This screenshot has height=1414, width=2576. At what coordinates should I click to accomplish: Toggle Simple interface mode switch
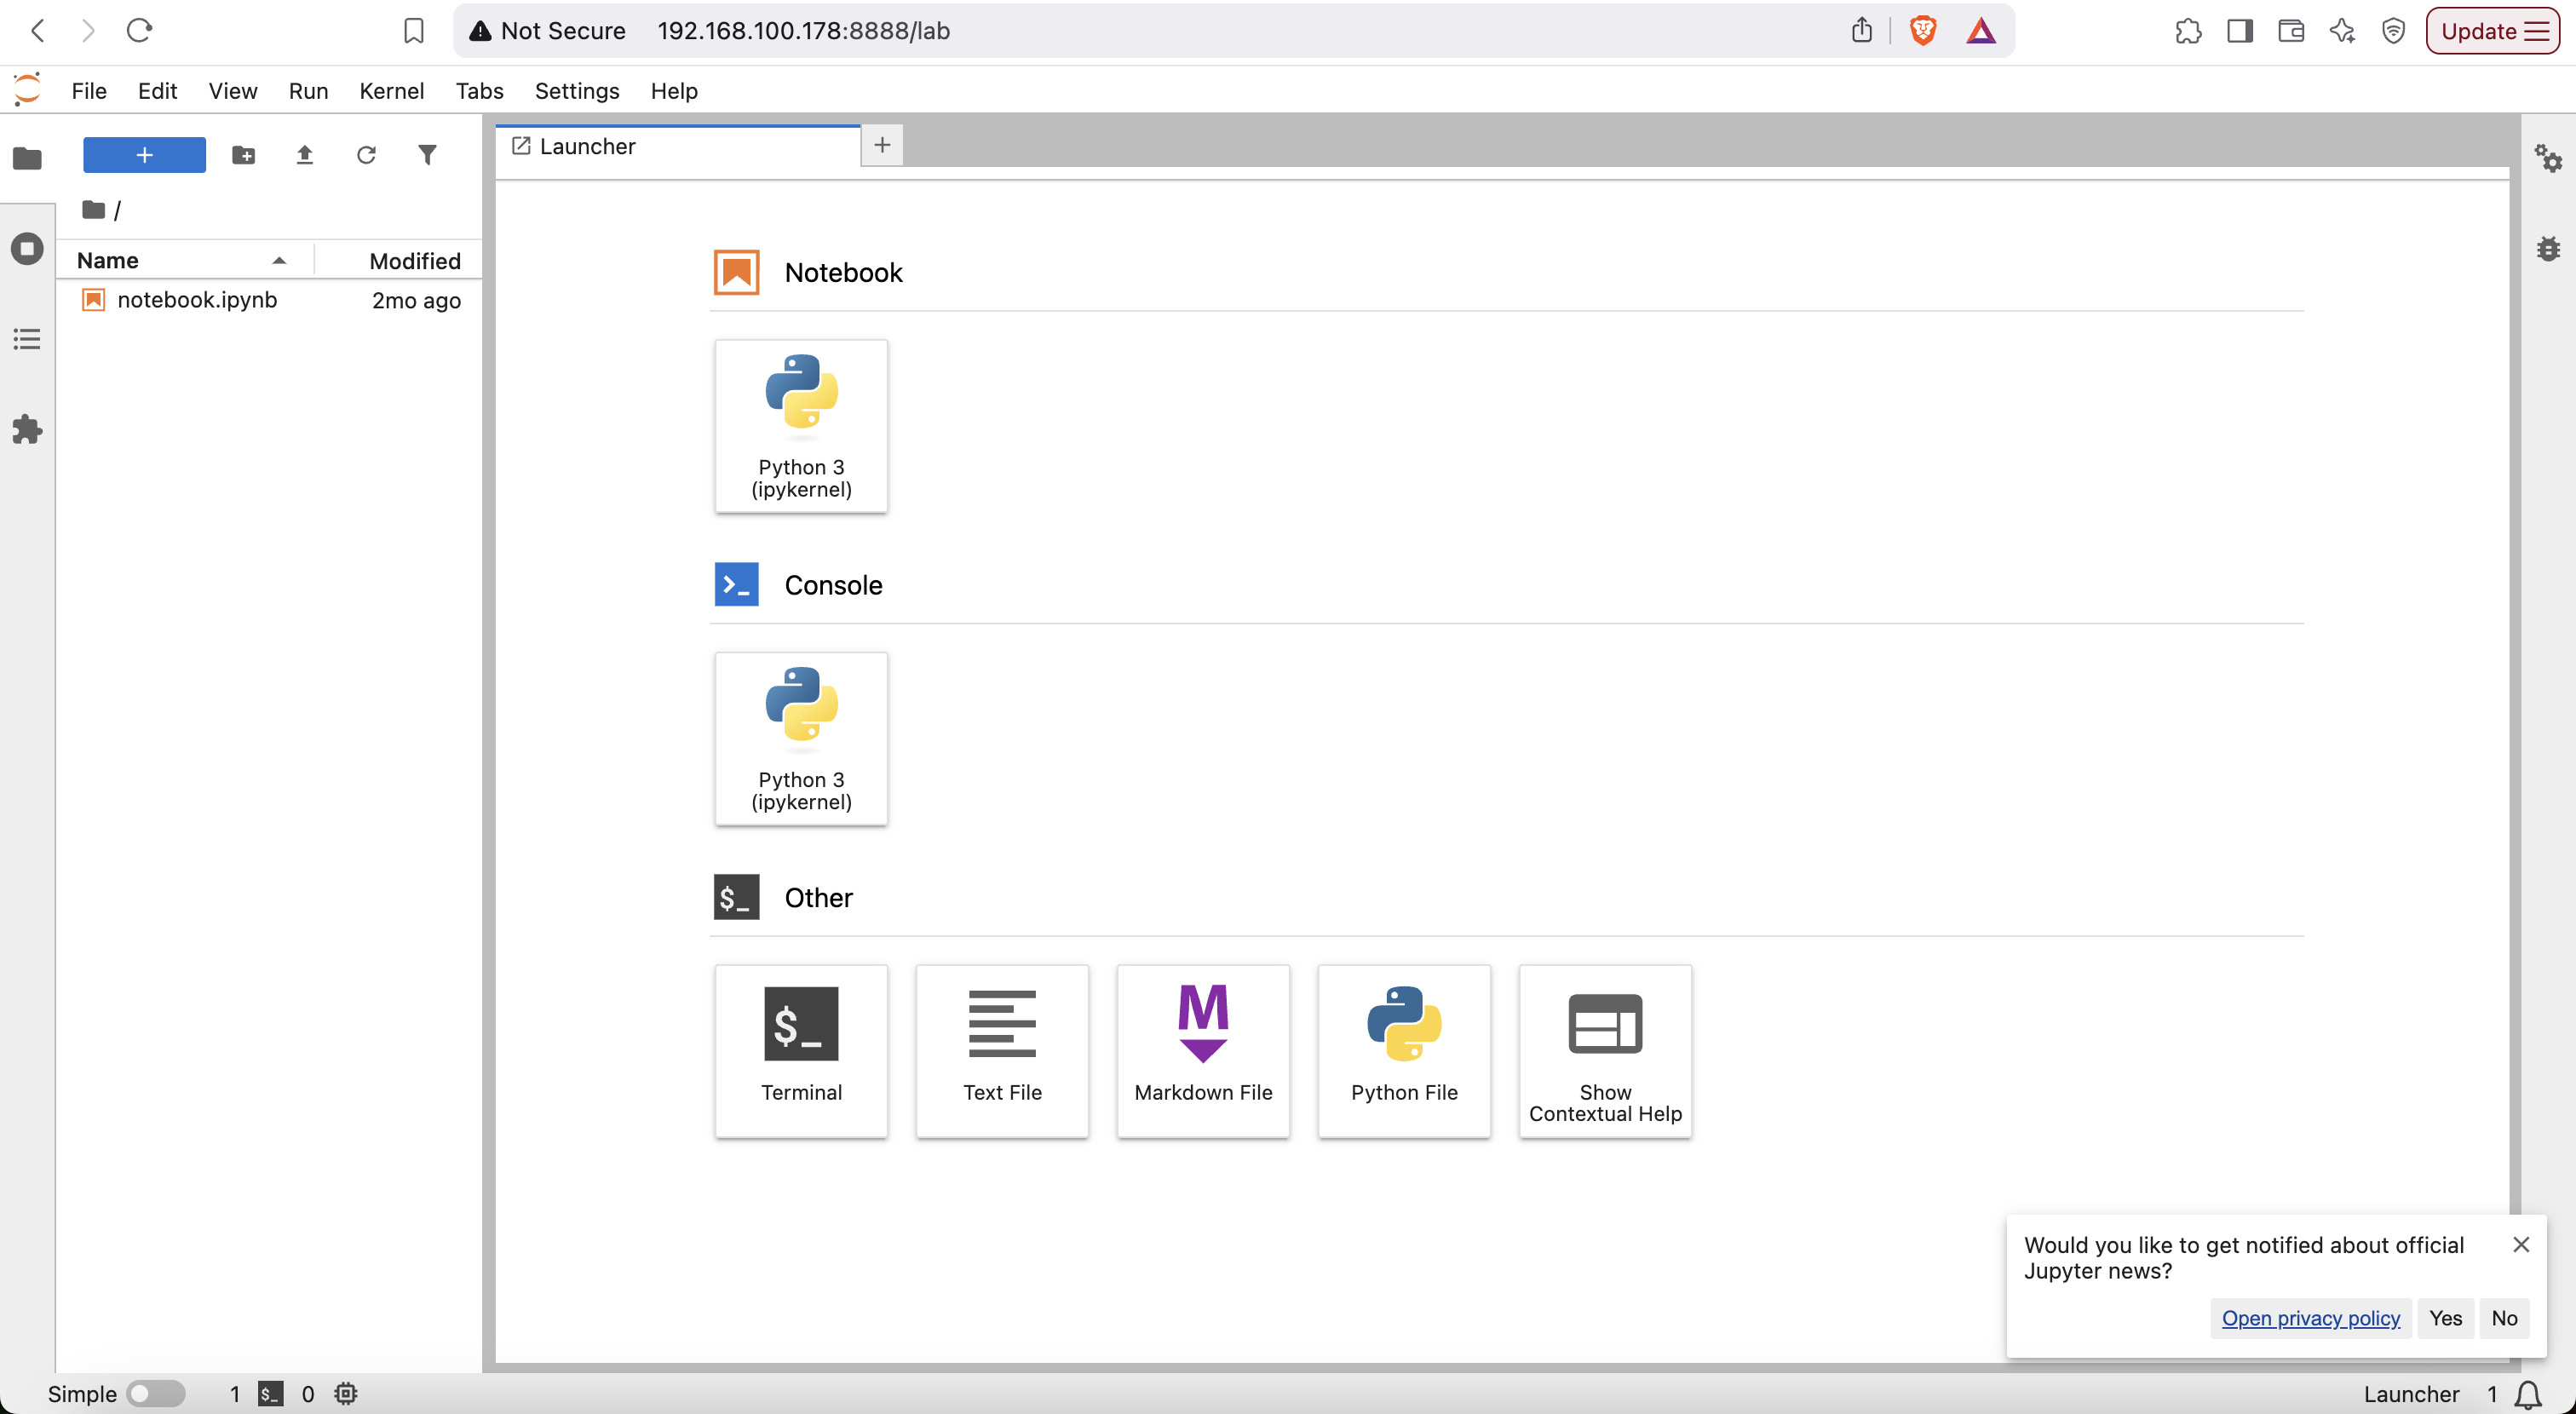click(156, 1393)
